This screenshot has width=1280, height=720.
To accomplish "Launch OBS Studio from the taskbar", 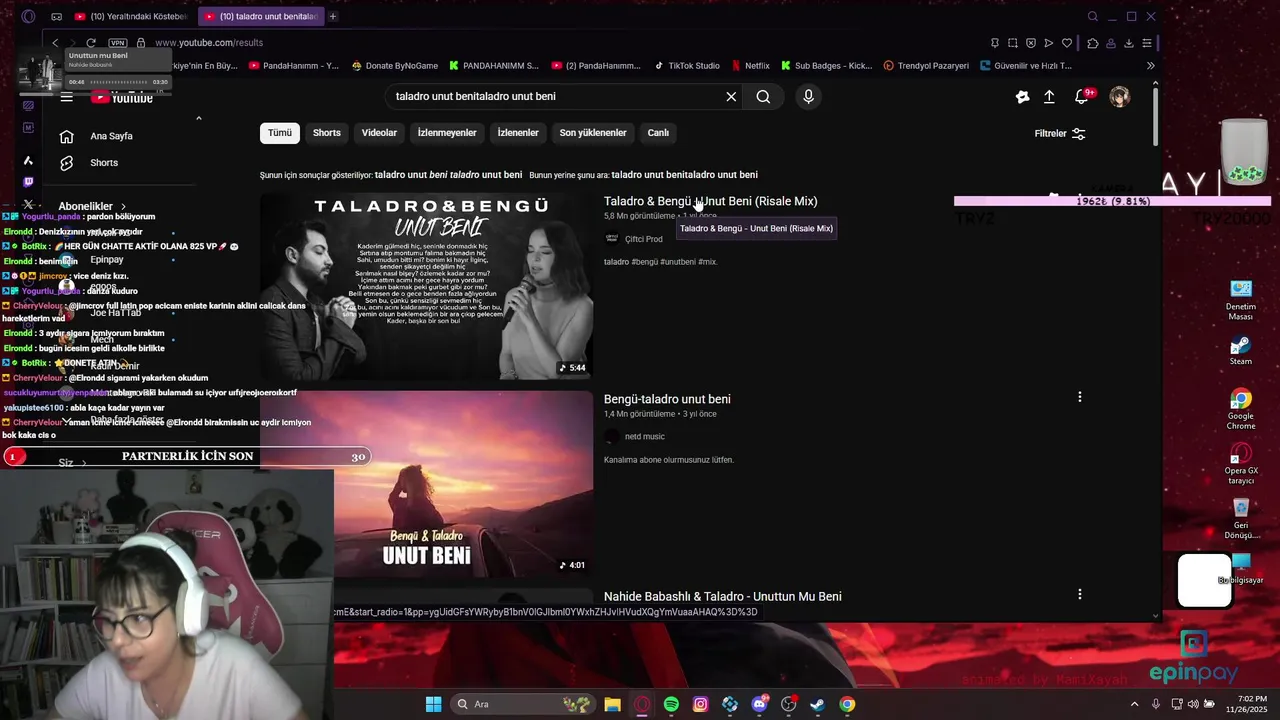I will pos(789,704).
